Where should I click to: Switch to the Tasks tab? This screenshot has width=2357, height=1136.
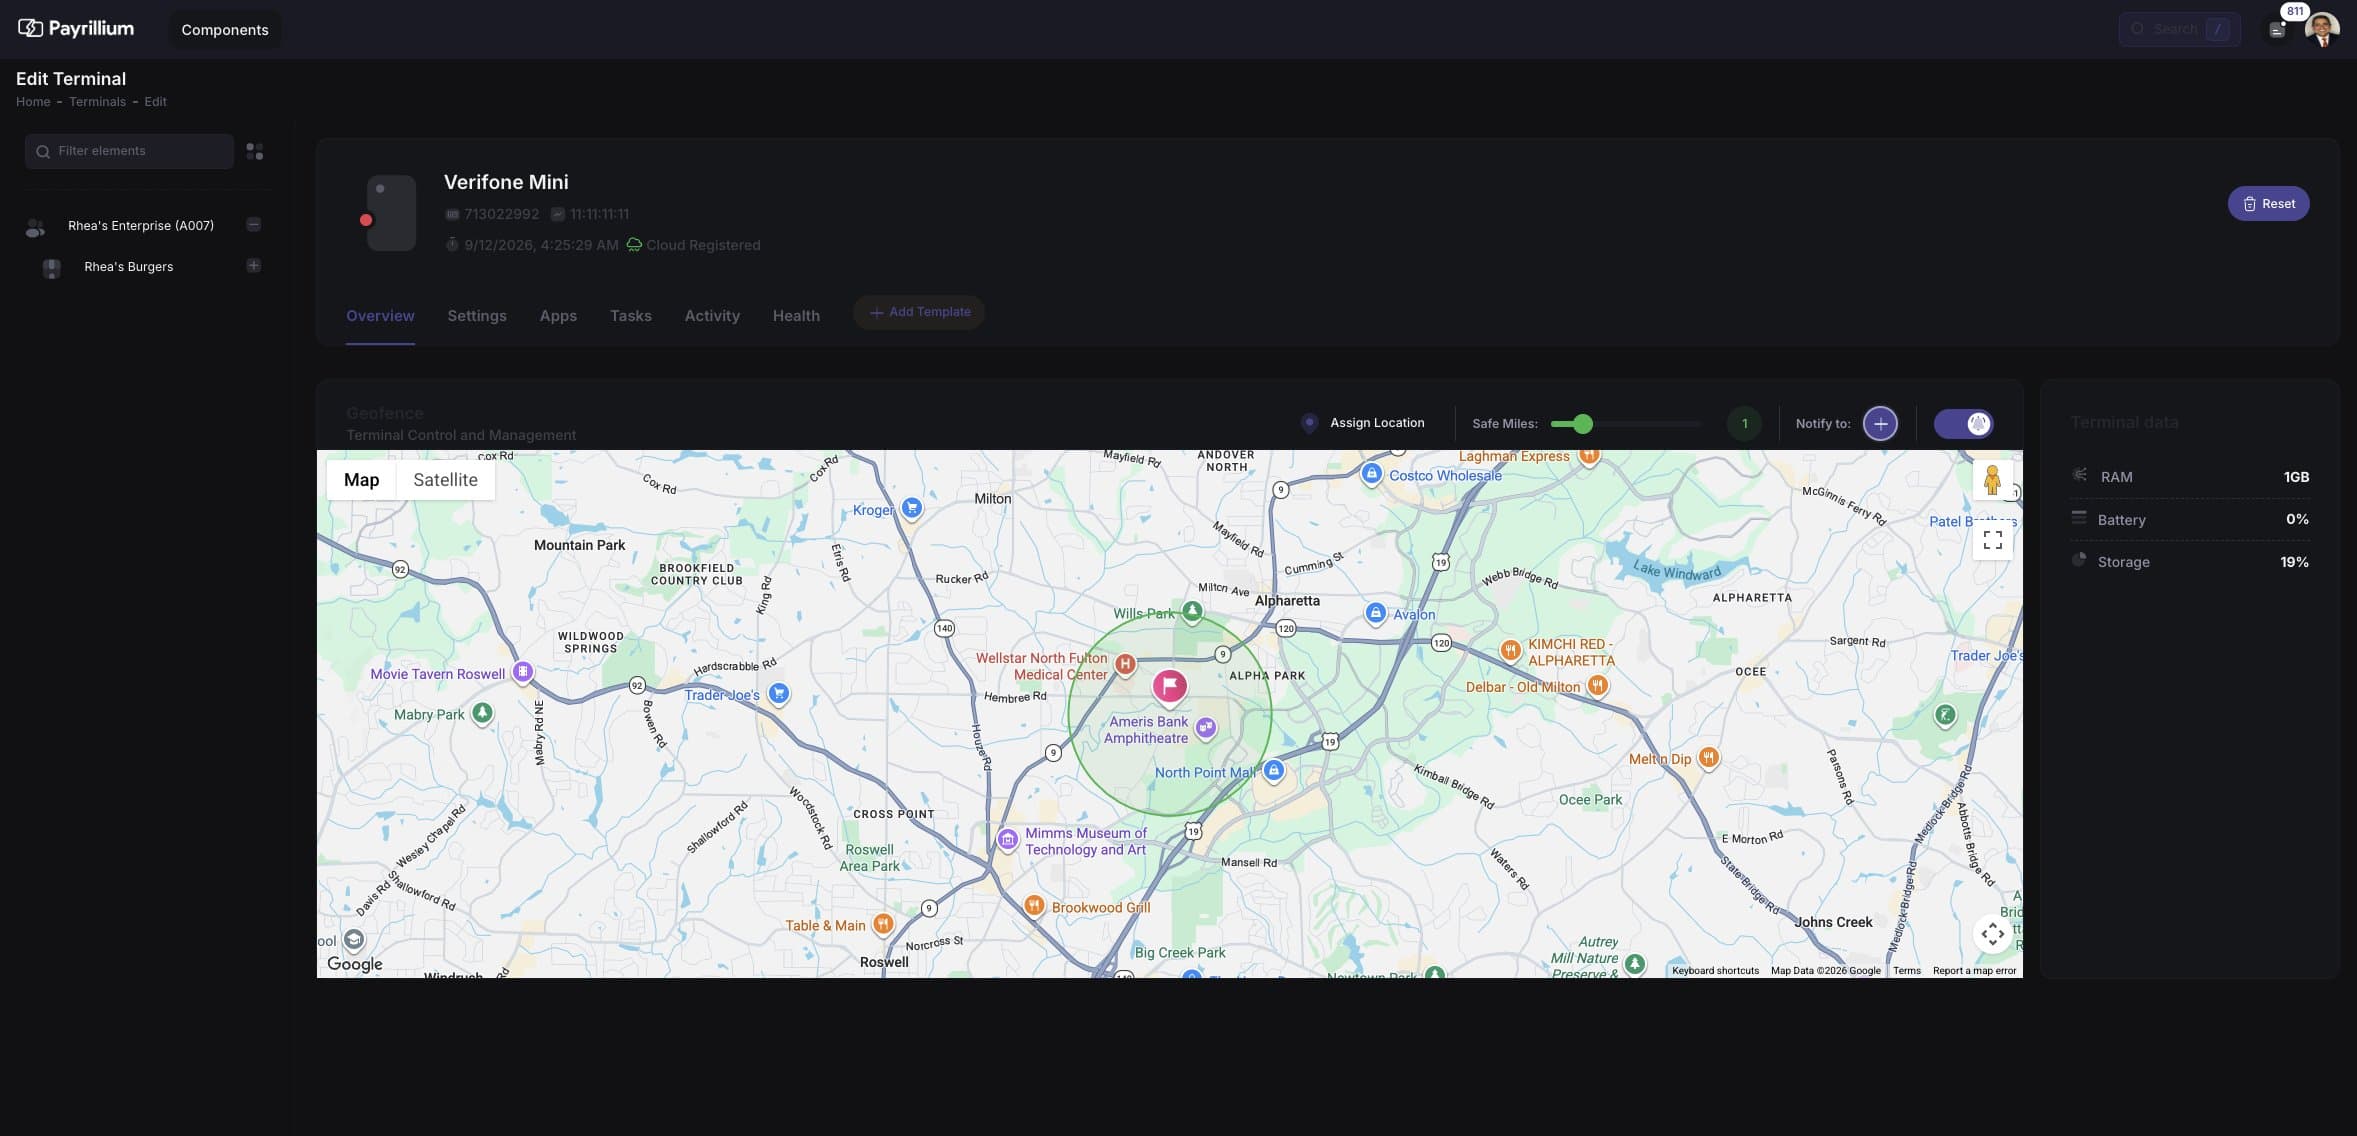click(631, 316)
